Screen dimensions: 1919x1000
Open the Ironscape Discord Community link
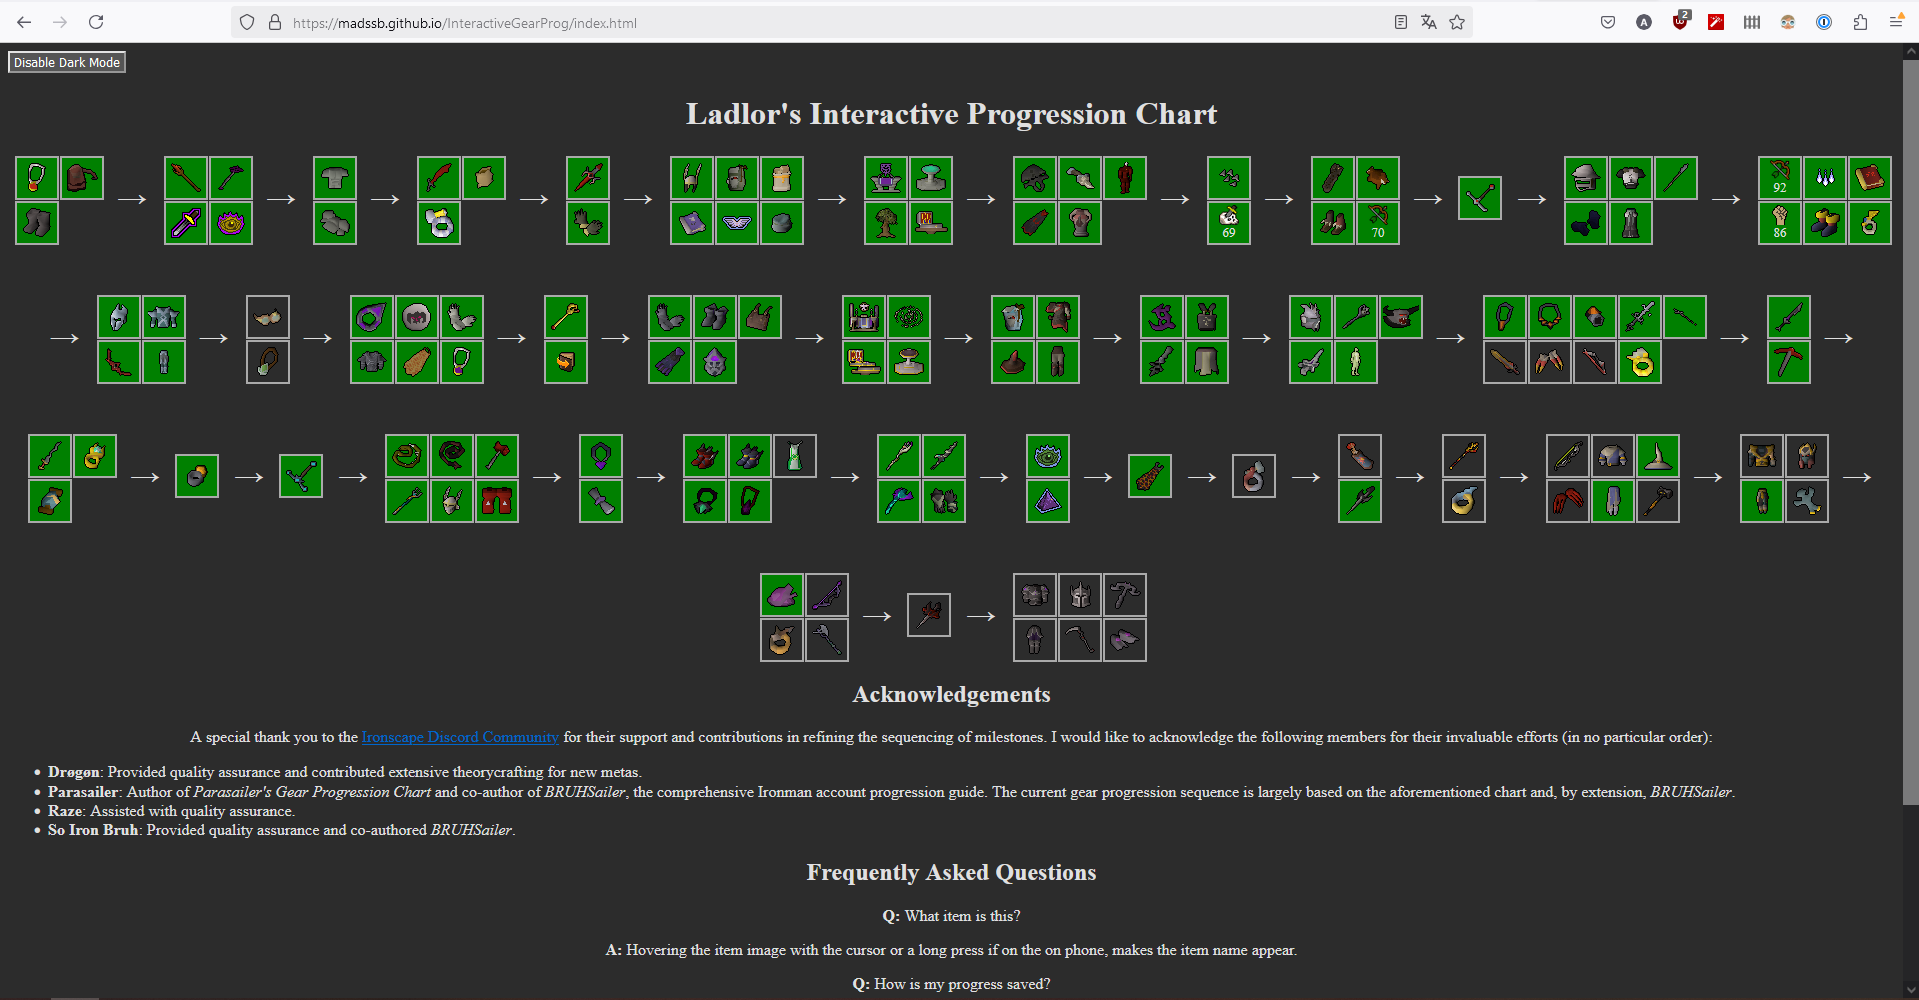[x=460, y=737]
